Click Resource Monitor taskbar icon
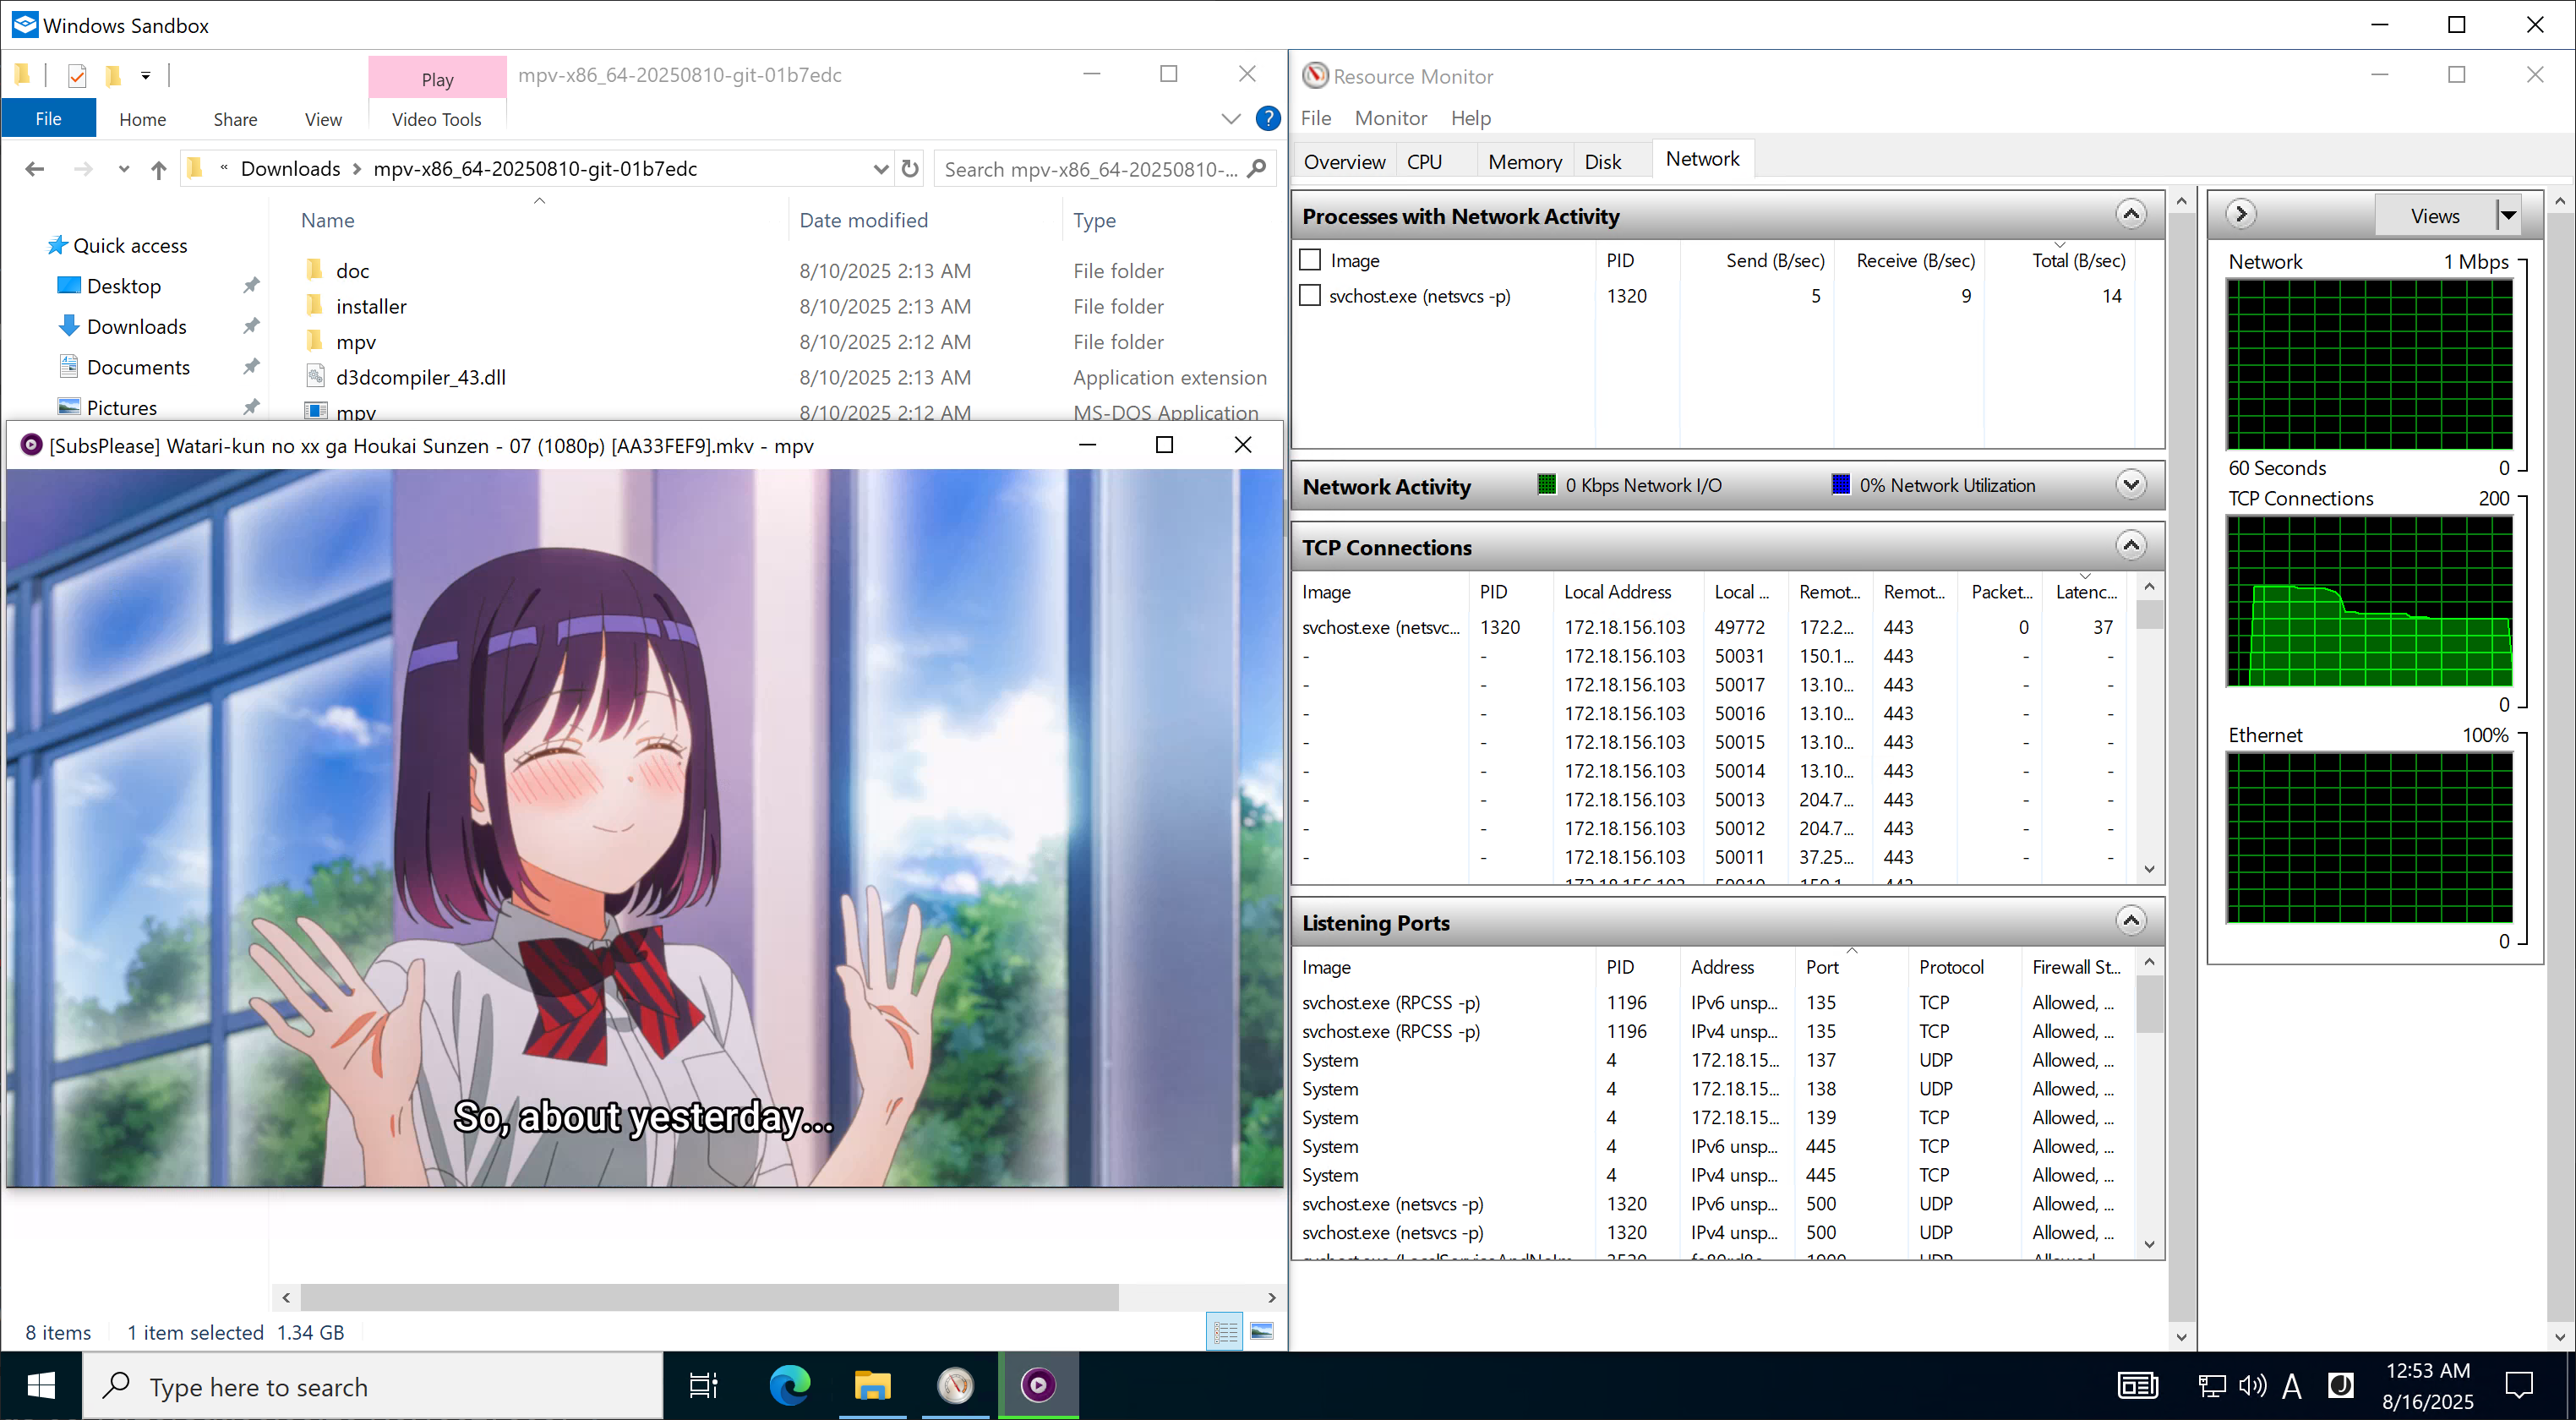 point(955,1386)
